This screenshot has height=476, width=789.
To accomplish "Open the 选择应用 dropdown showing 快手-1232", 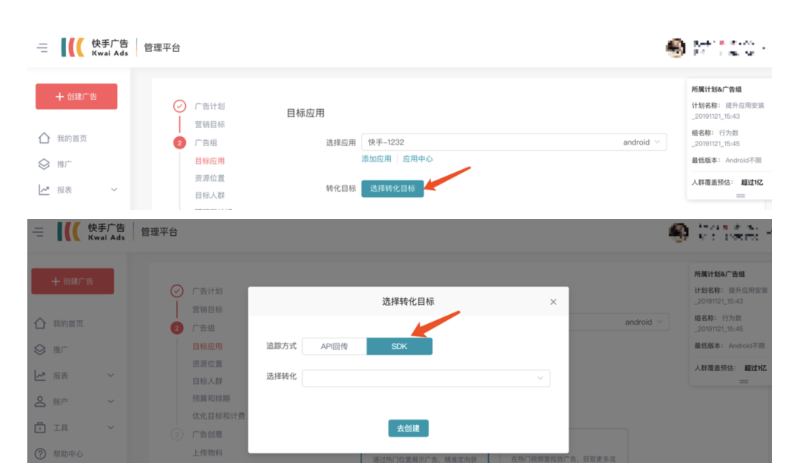I will tap(514, 142).
